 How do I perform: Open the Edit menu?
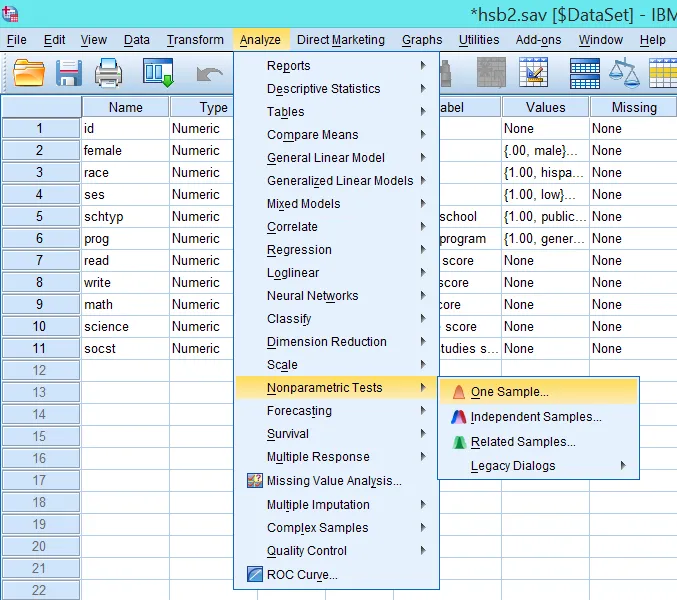tap(54, 40)
